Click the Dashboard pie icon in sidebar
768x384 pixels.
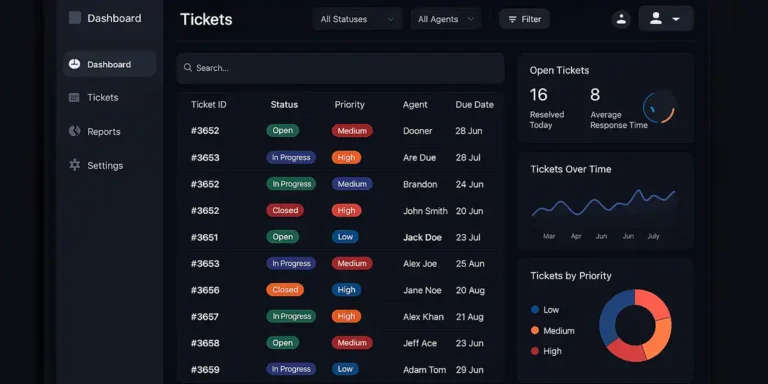(74, 64)
